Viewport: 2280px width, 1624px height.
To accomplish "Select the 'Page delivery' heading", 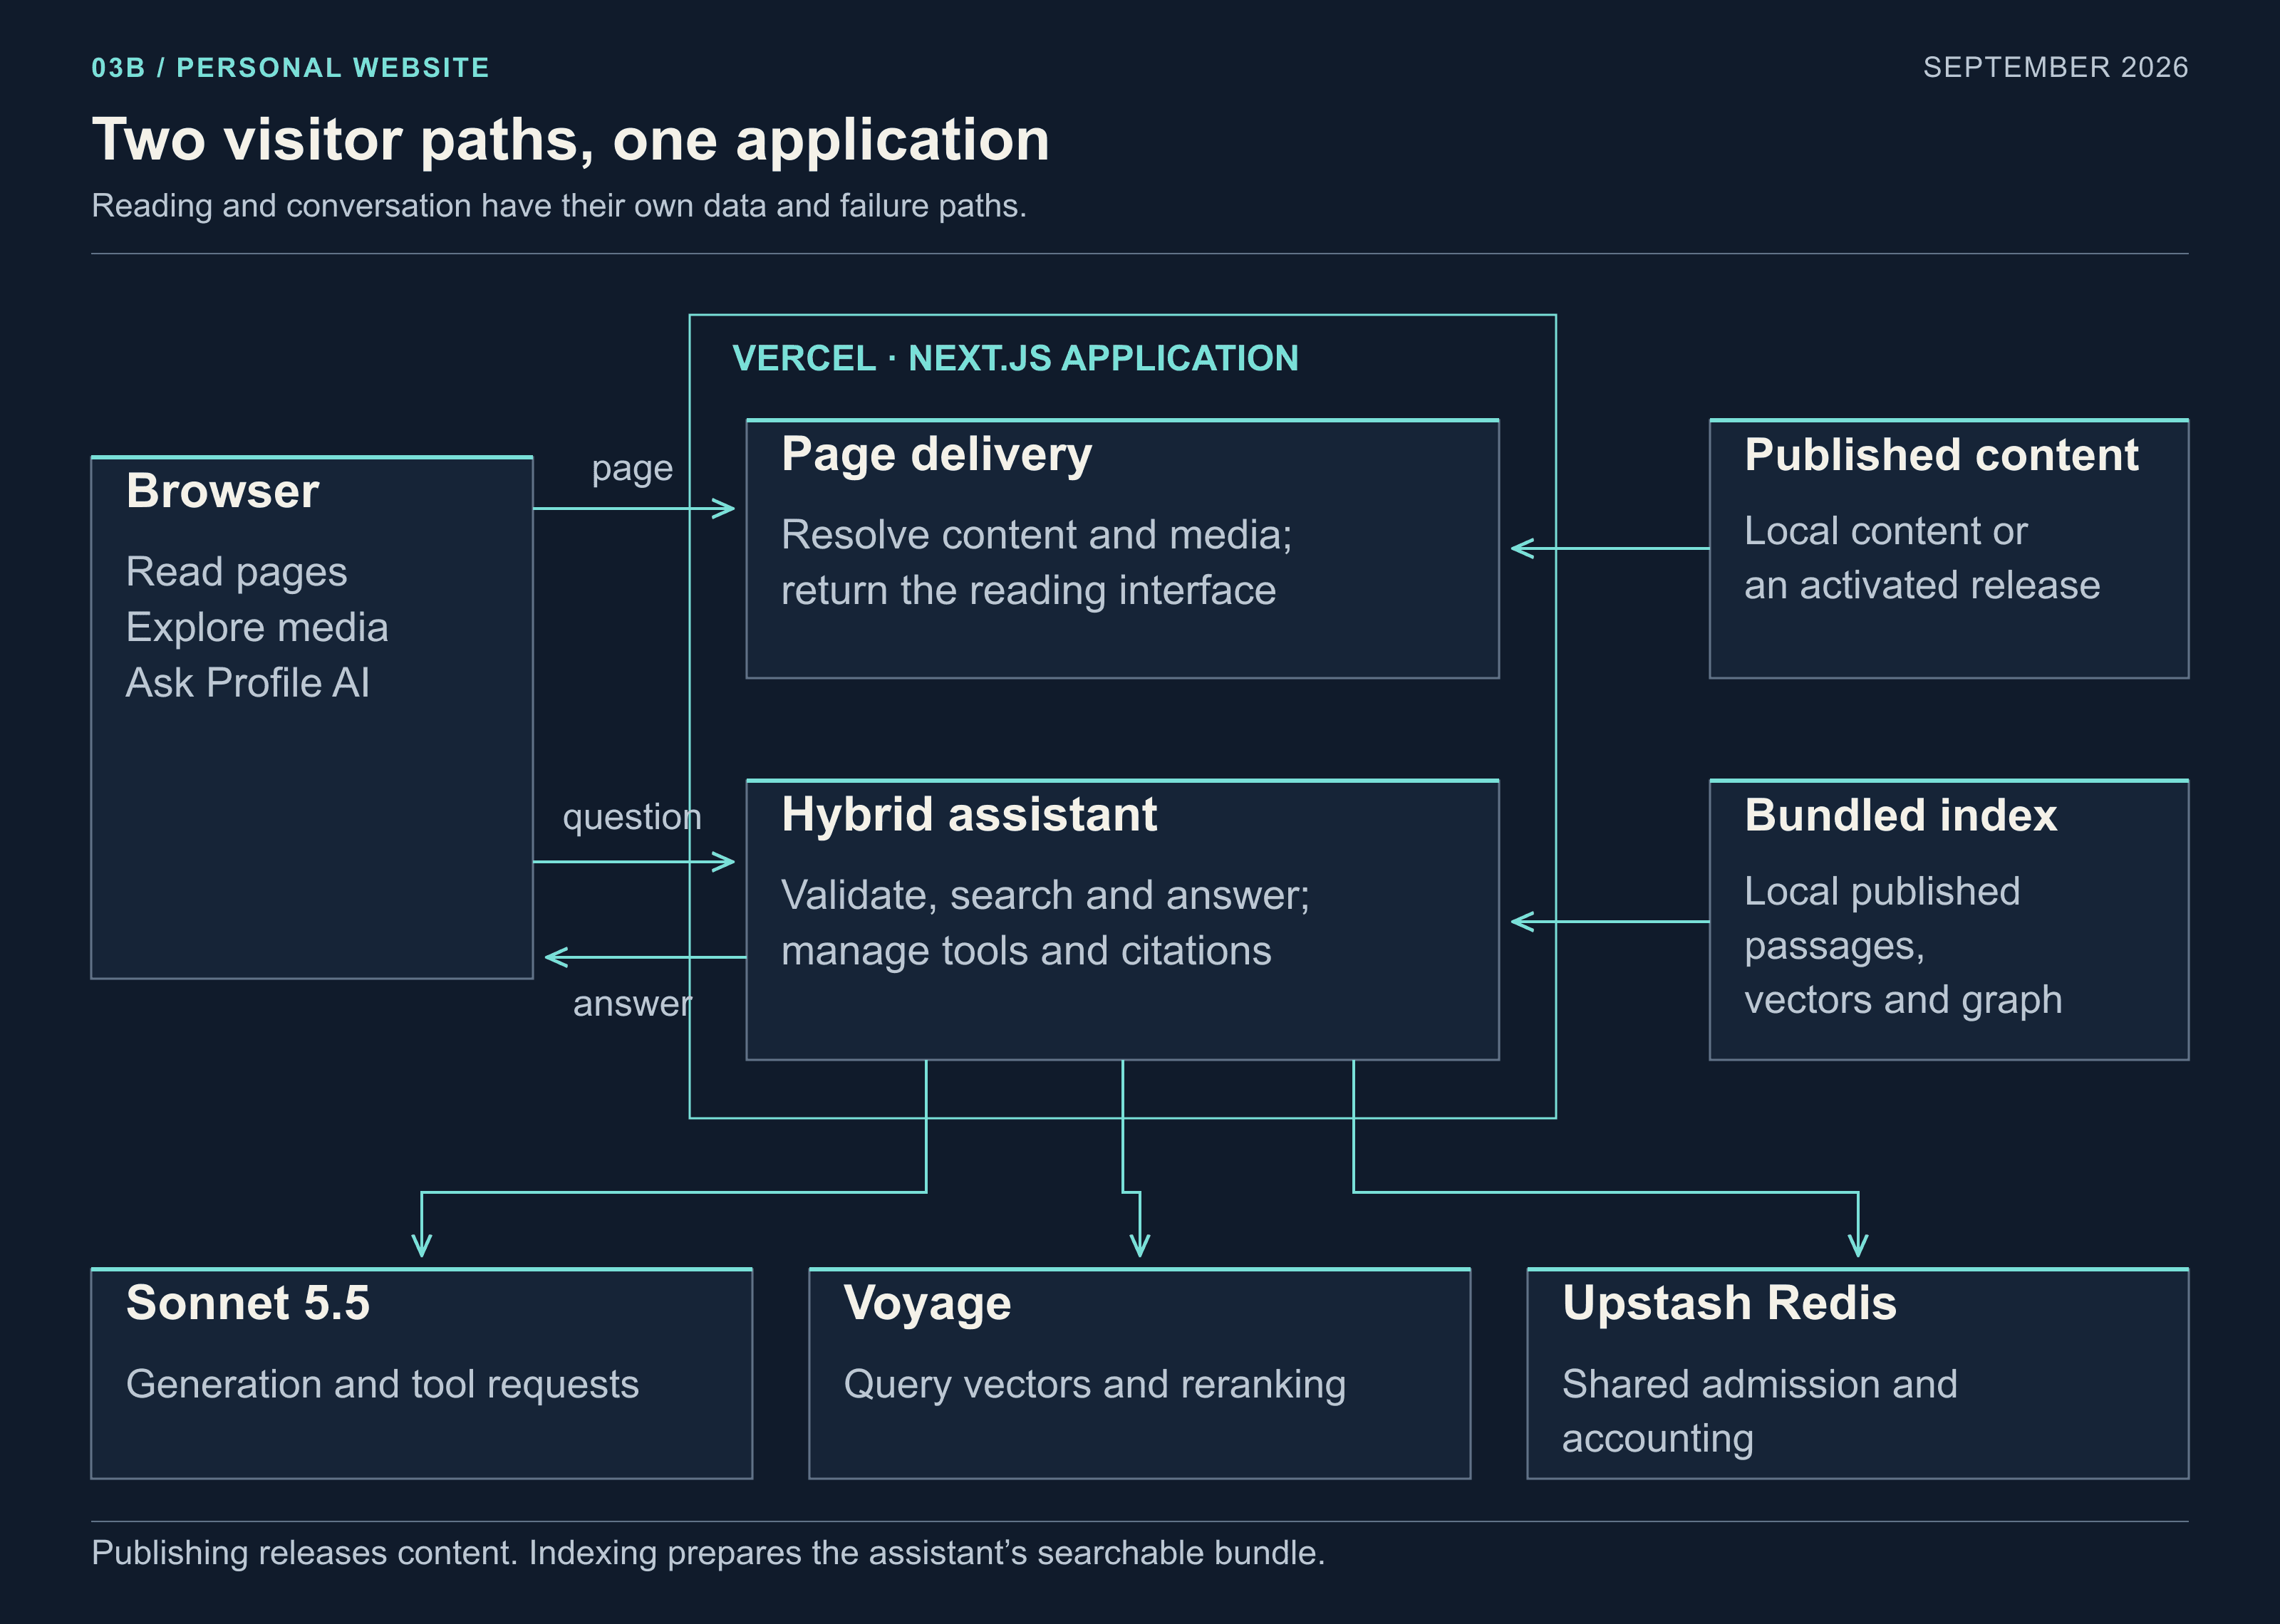I will click(936, 455).
